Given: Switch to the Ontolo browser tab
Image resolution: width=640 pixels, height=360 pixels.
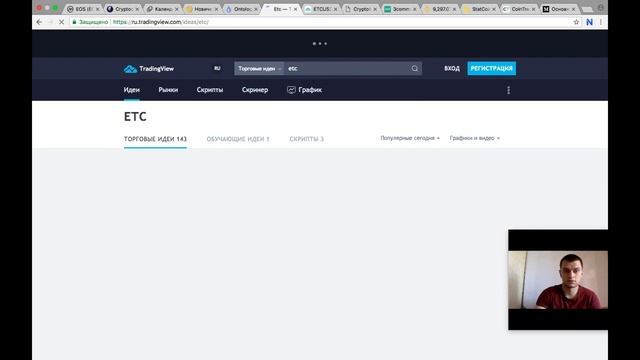Looking at the screenshot, I should click(242, 9).
